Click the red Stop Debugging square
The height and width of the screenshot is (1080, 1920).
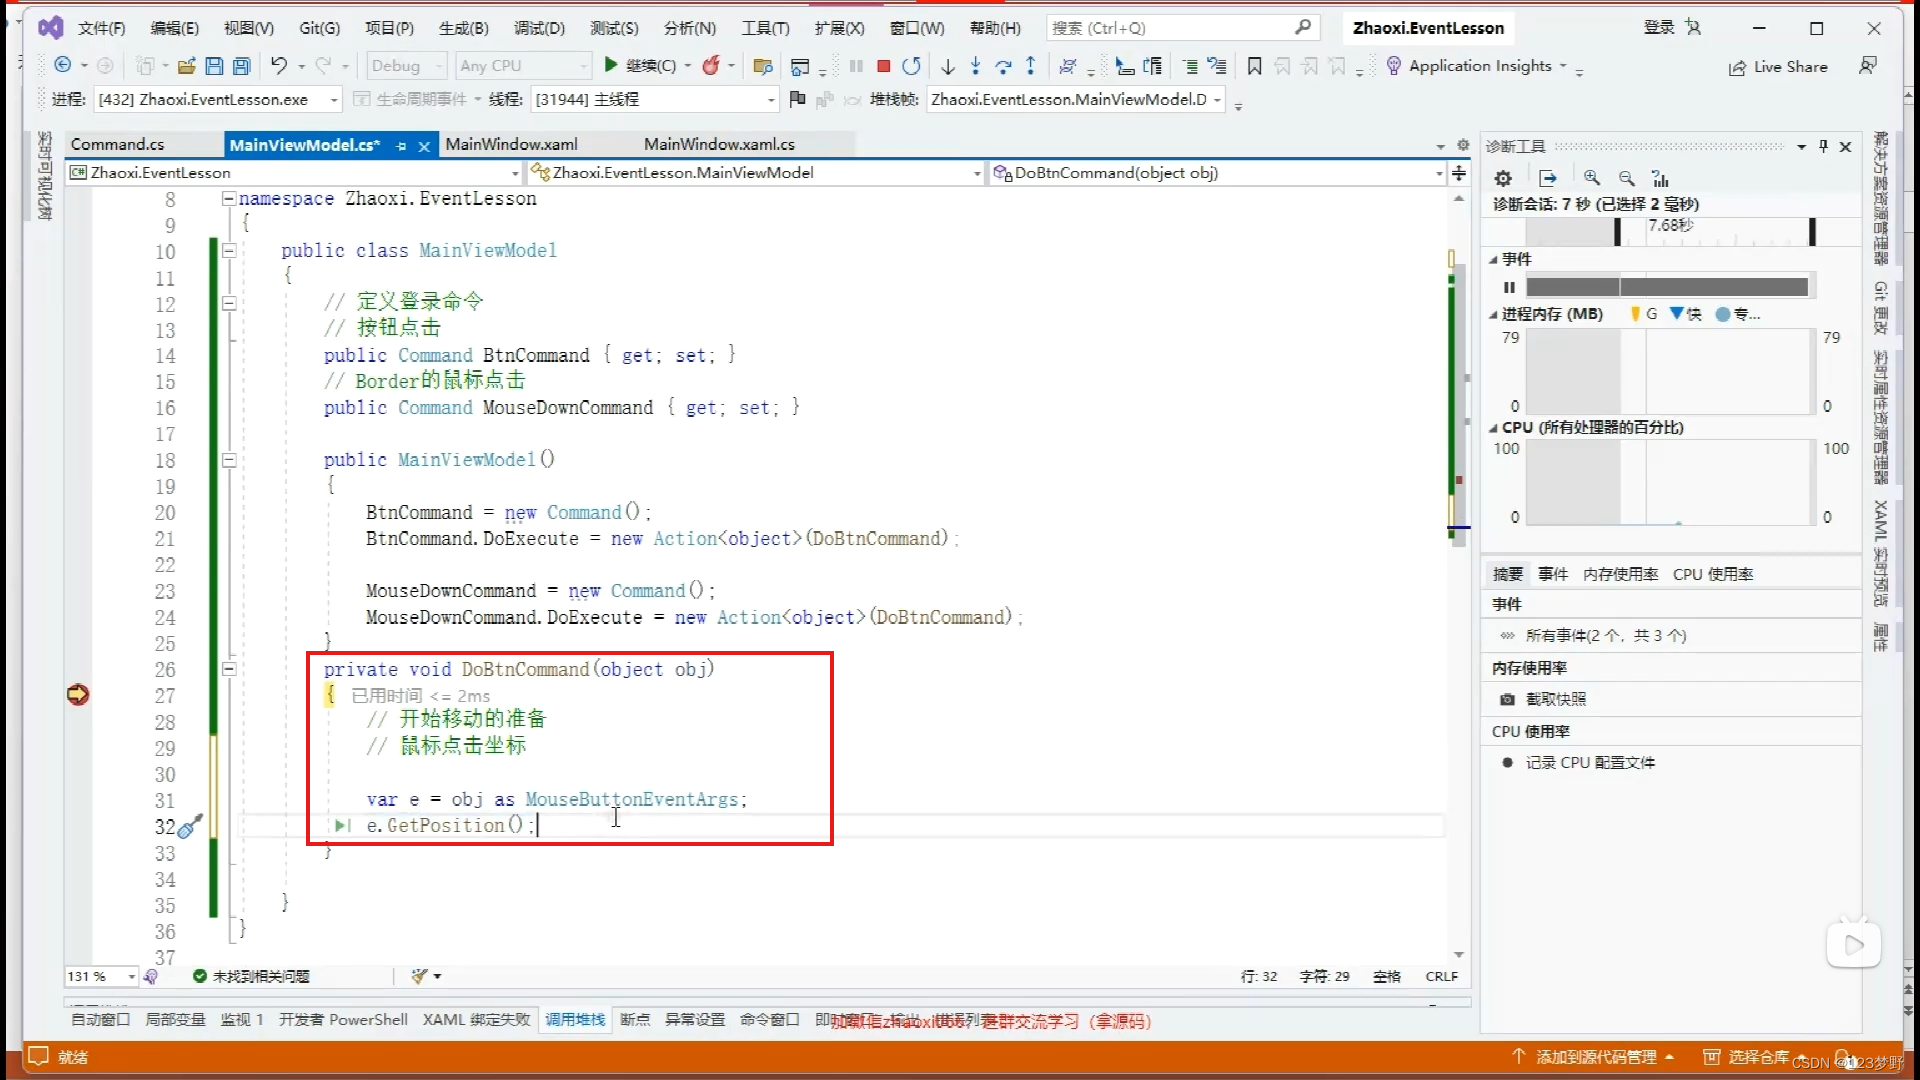tap(884, 66)
